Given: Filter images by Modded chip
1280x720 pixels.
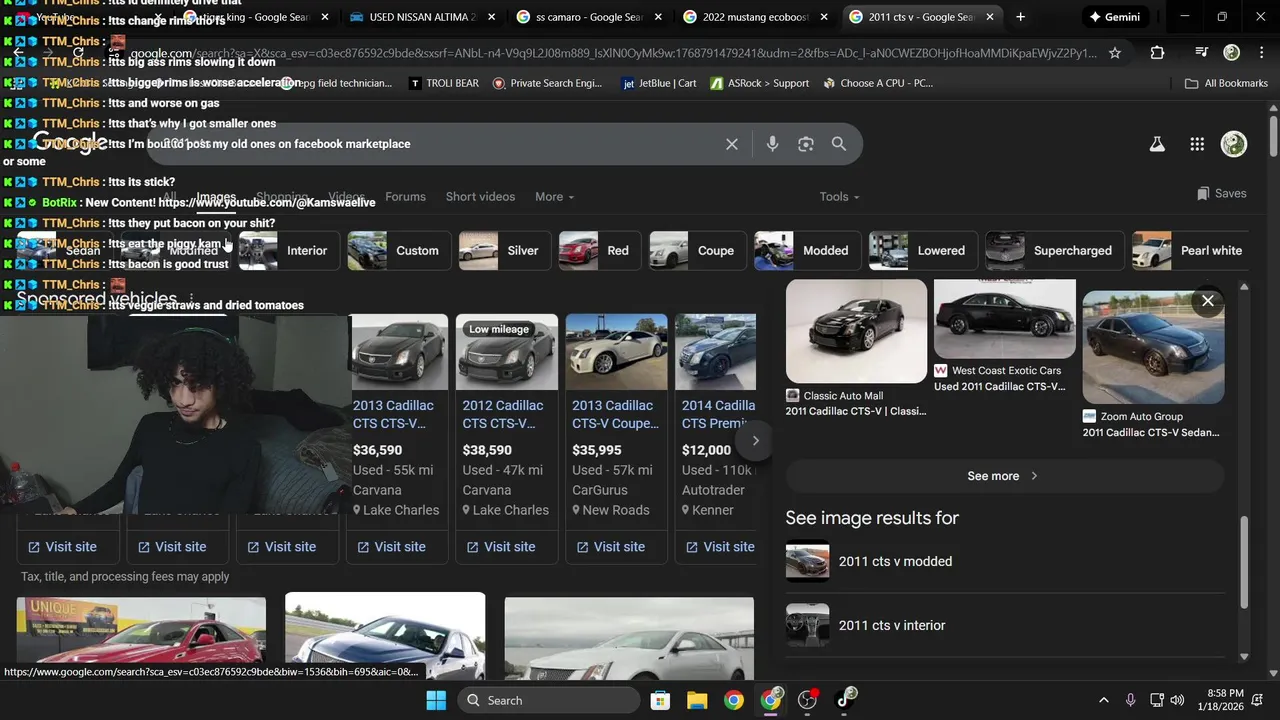Looking at the screenshot, I should click(808, 251).
